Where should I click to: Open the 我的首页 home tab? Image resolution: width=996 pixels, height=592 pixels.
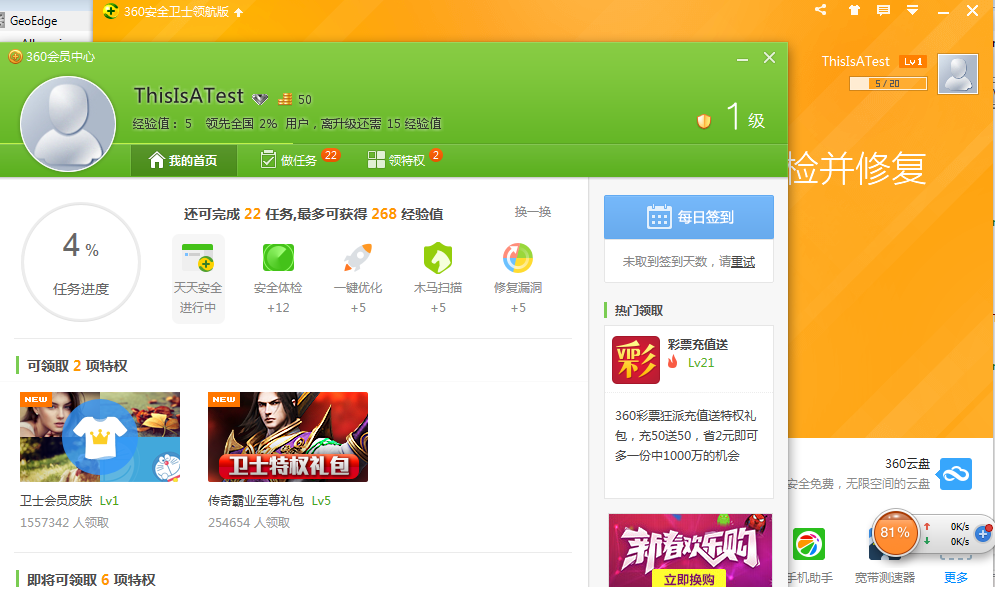(184, 160)
